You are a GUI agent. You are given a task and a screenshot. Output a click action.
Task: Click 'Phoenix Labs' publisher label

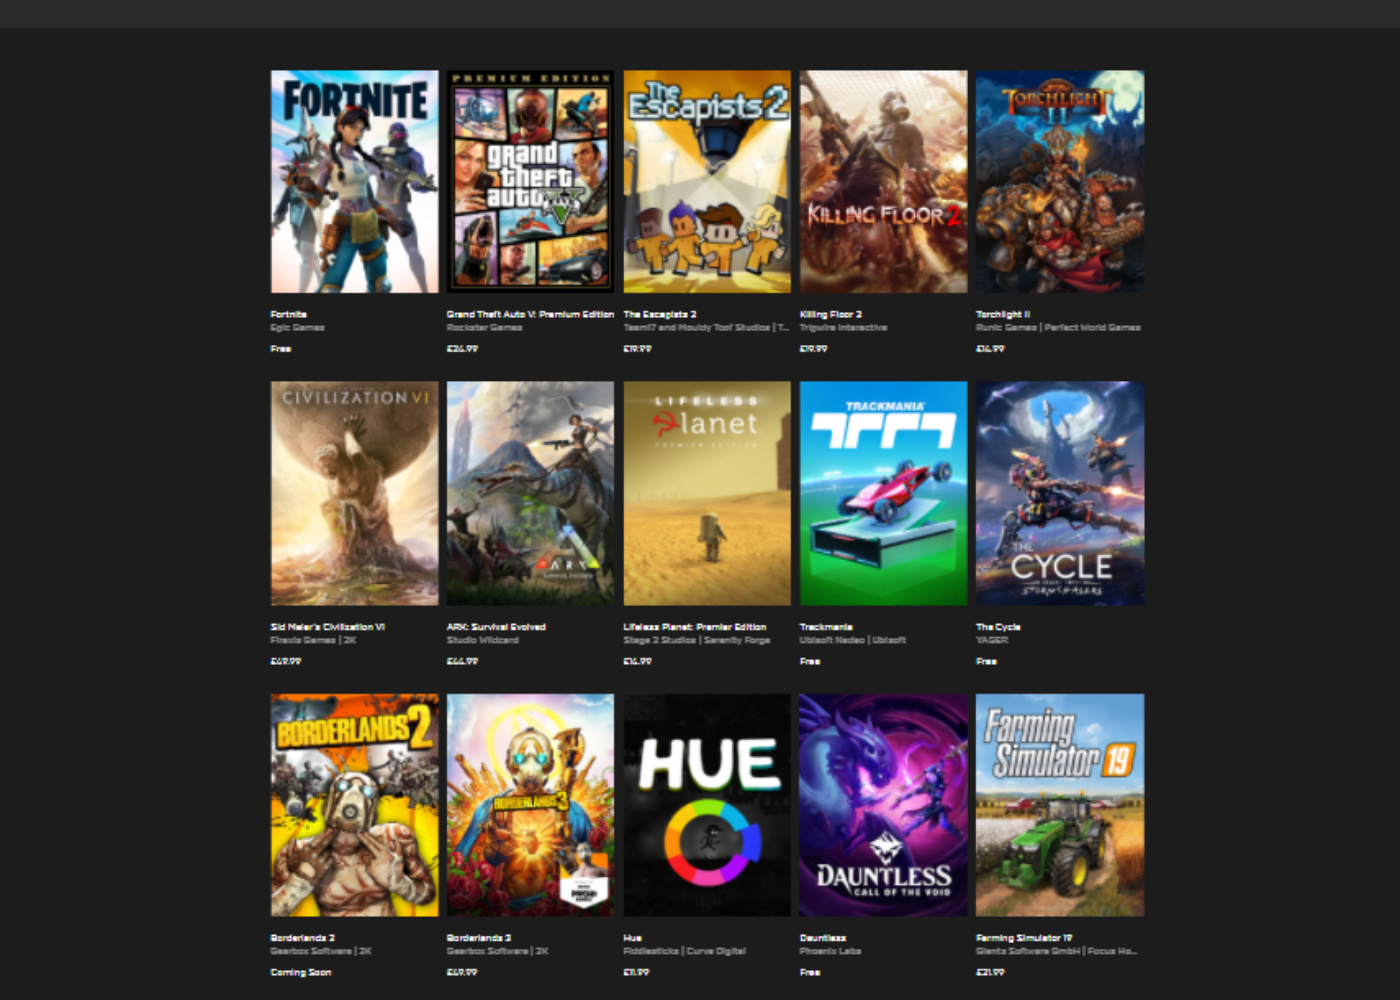click(830, 951)
